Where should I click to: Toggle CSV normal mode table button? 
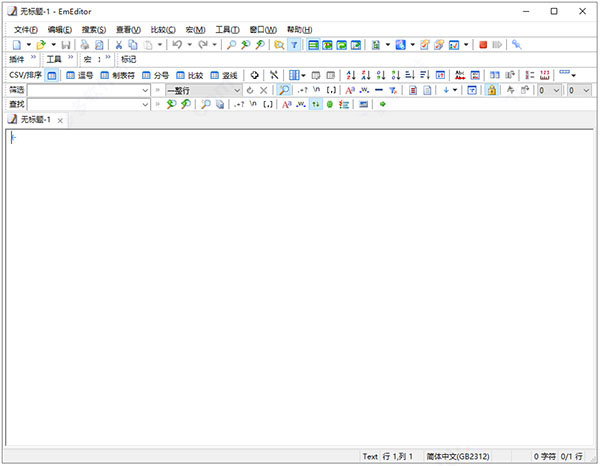click(x=52, y=75)
